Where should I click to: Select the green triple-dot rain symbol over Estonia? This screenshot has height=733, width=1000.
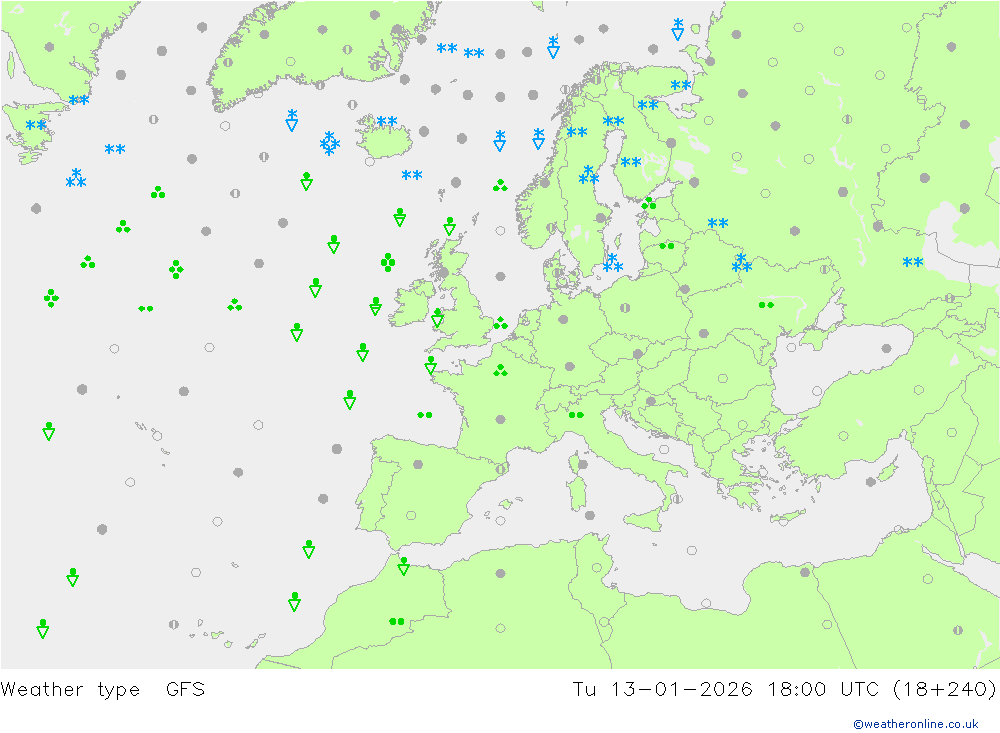pos(649,204)
